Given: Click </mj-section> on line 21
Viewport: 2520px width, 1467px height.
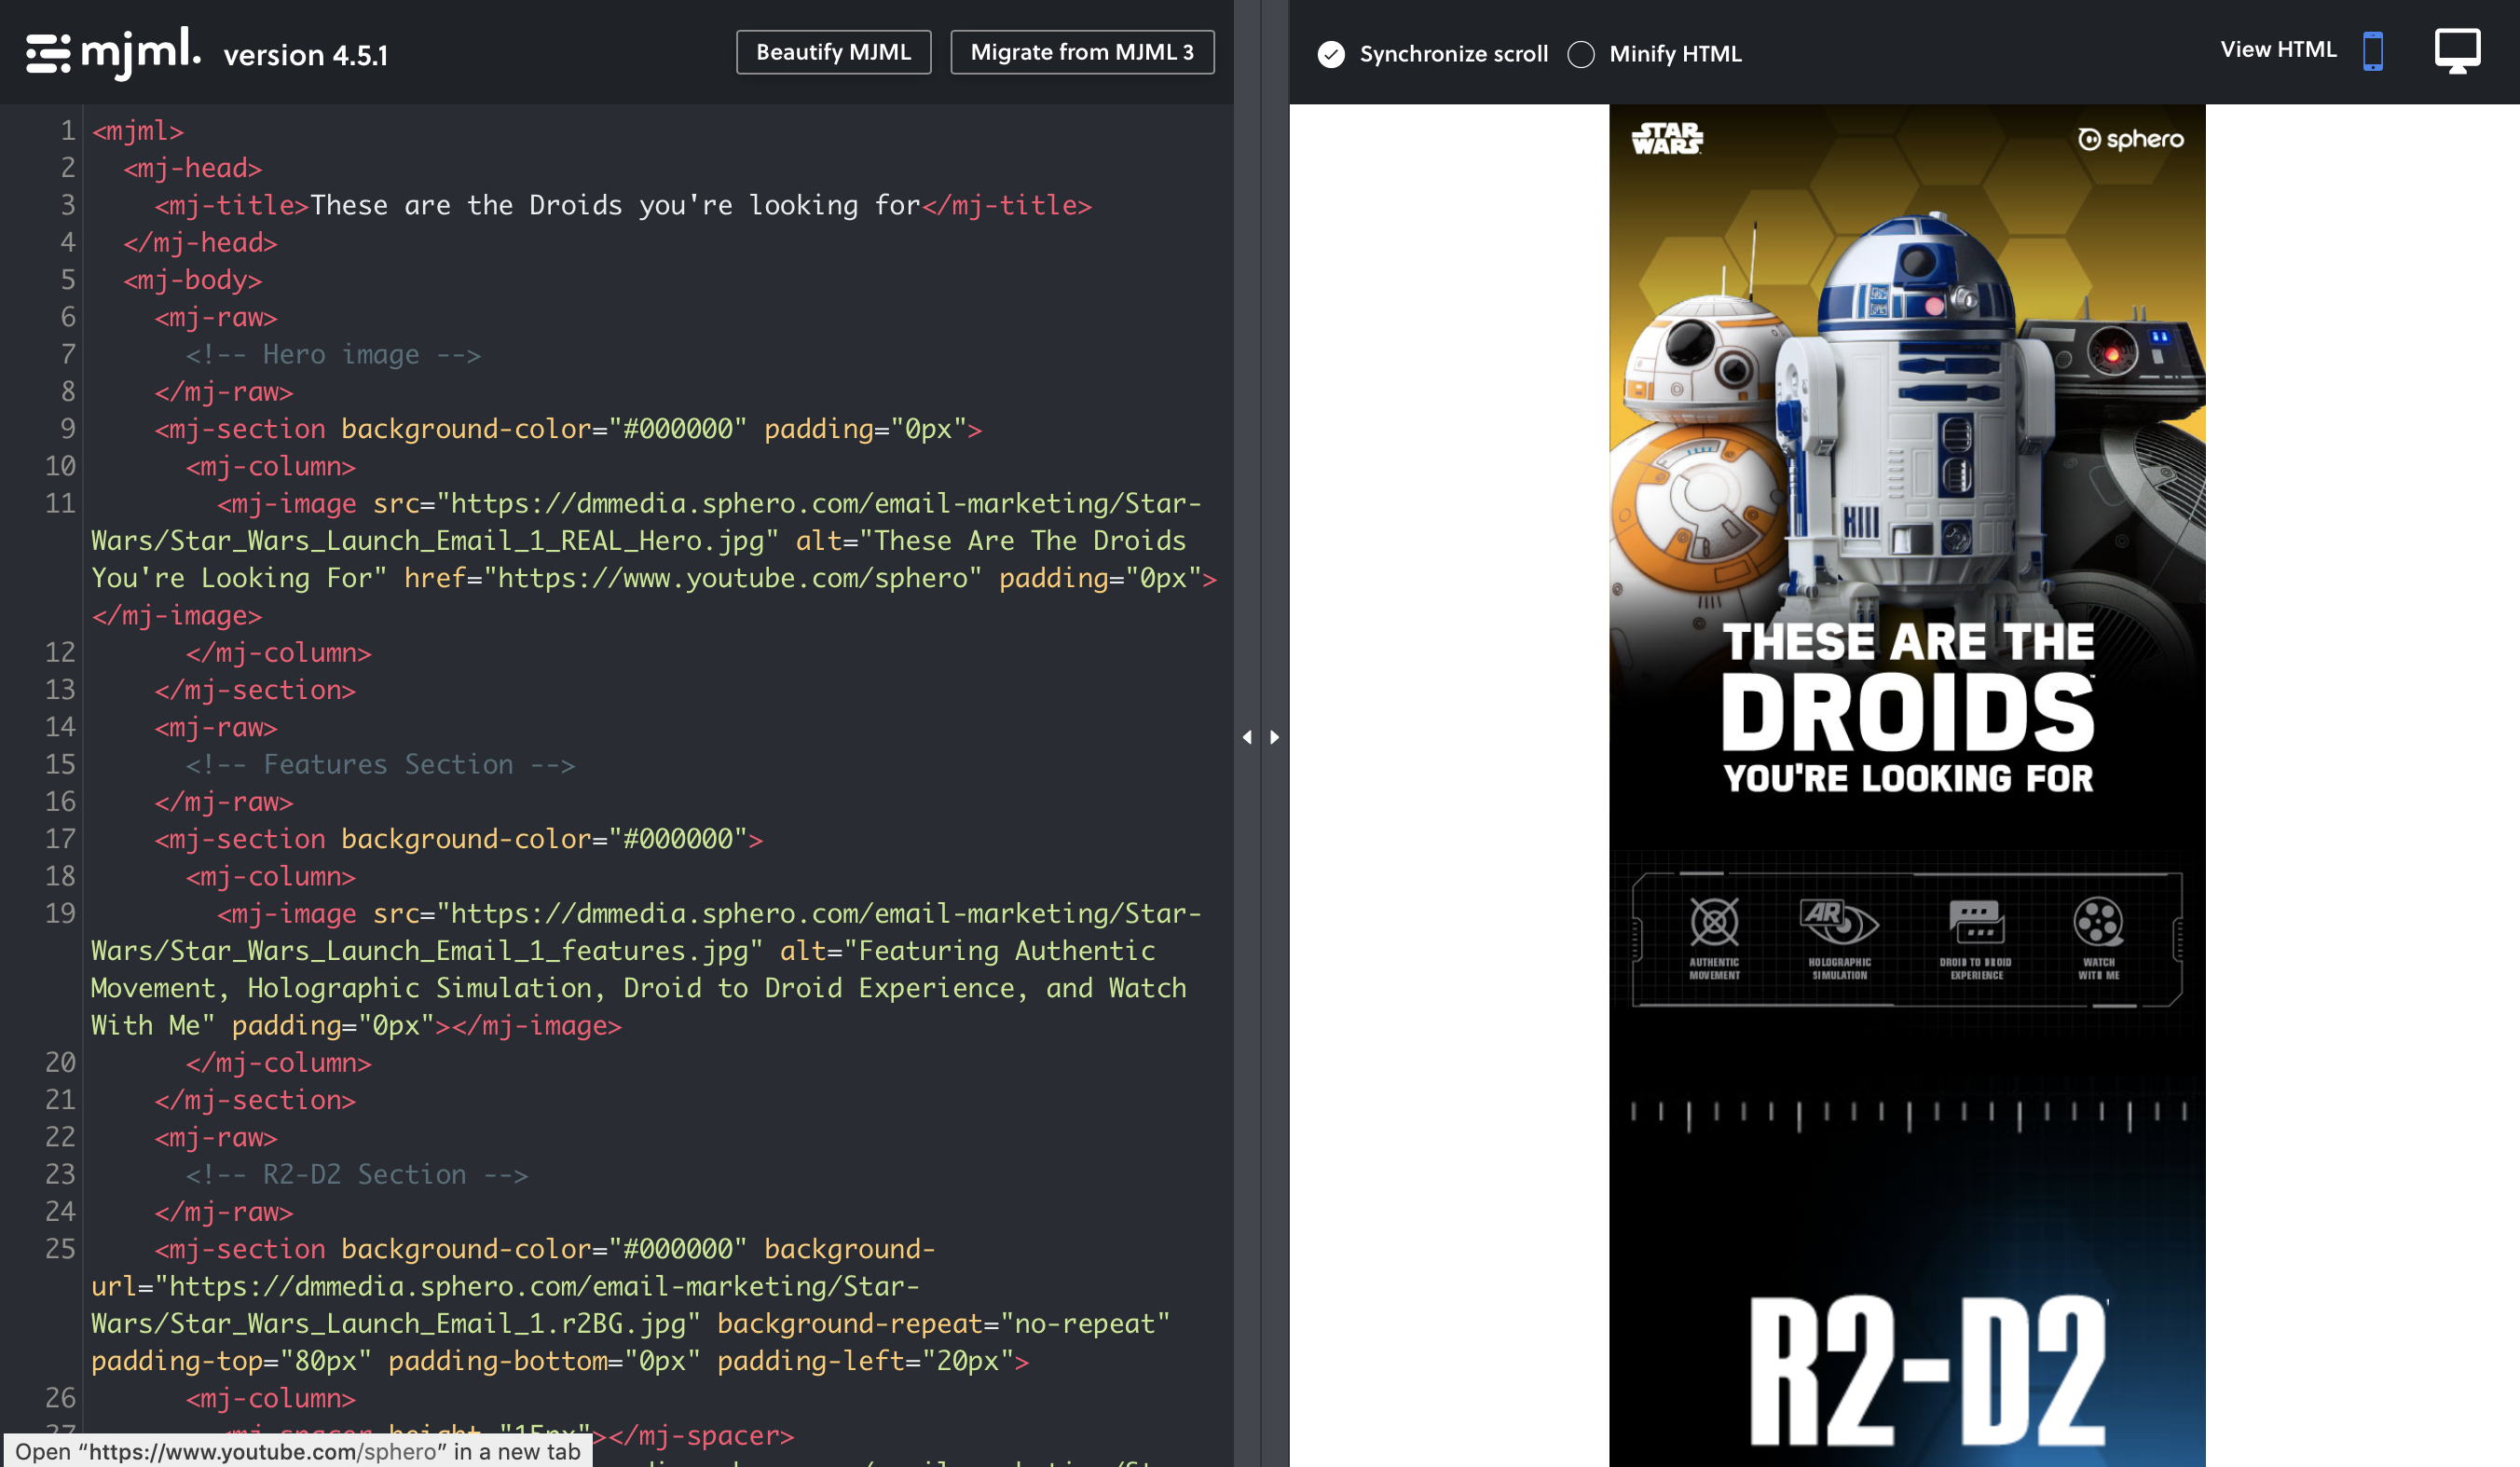Looking at the screenshot, I should coord(255,1100).
